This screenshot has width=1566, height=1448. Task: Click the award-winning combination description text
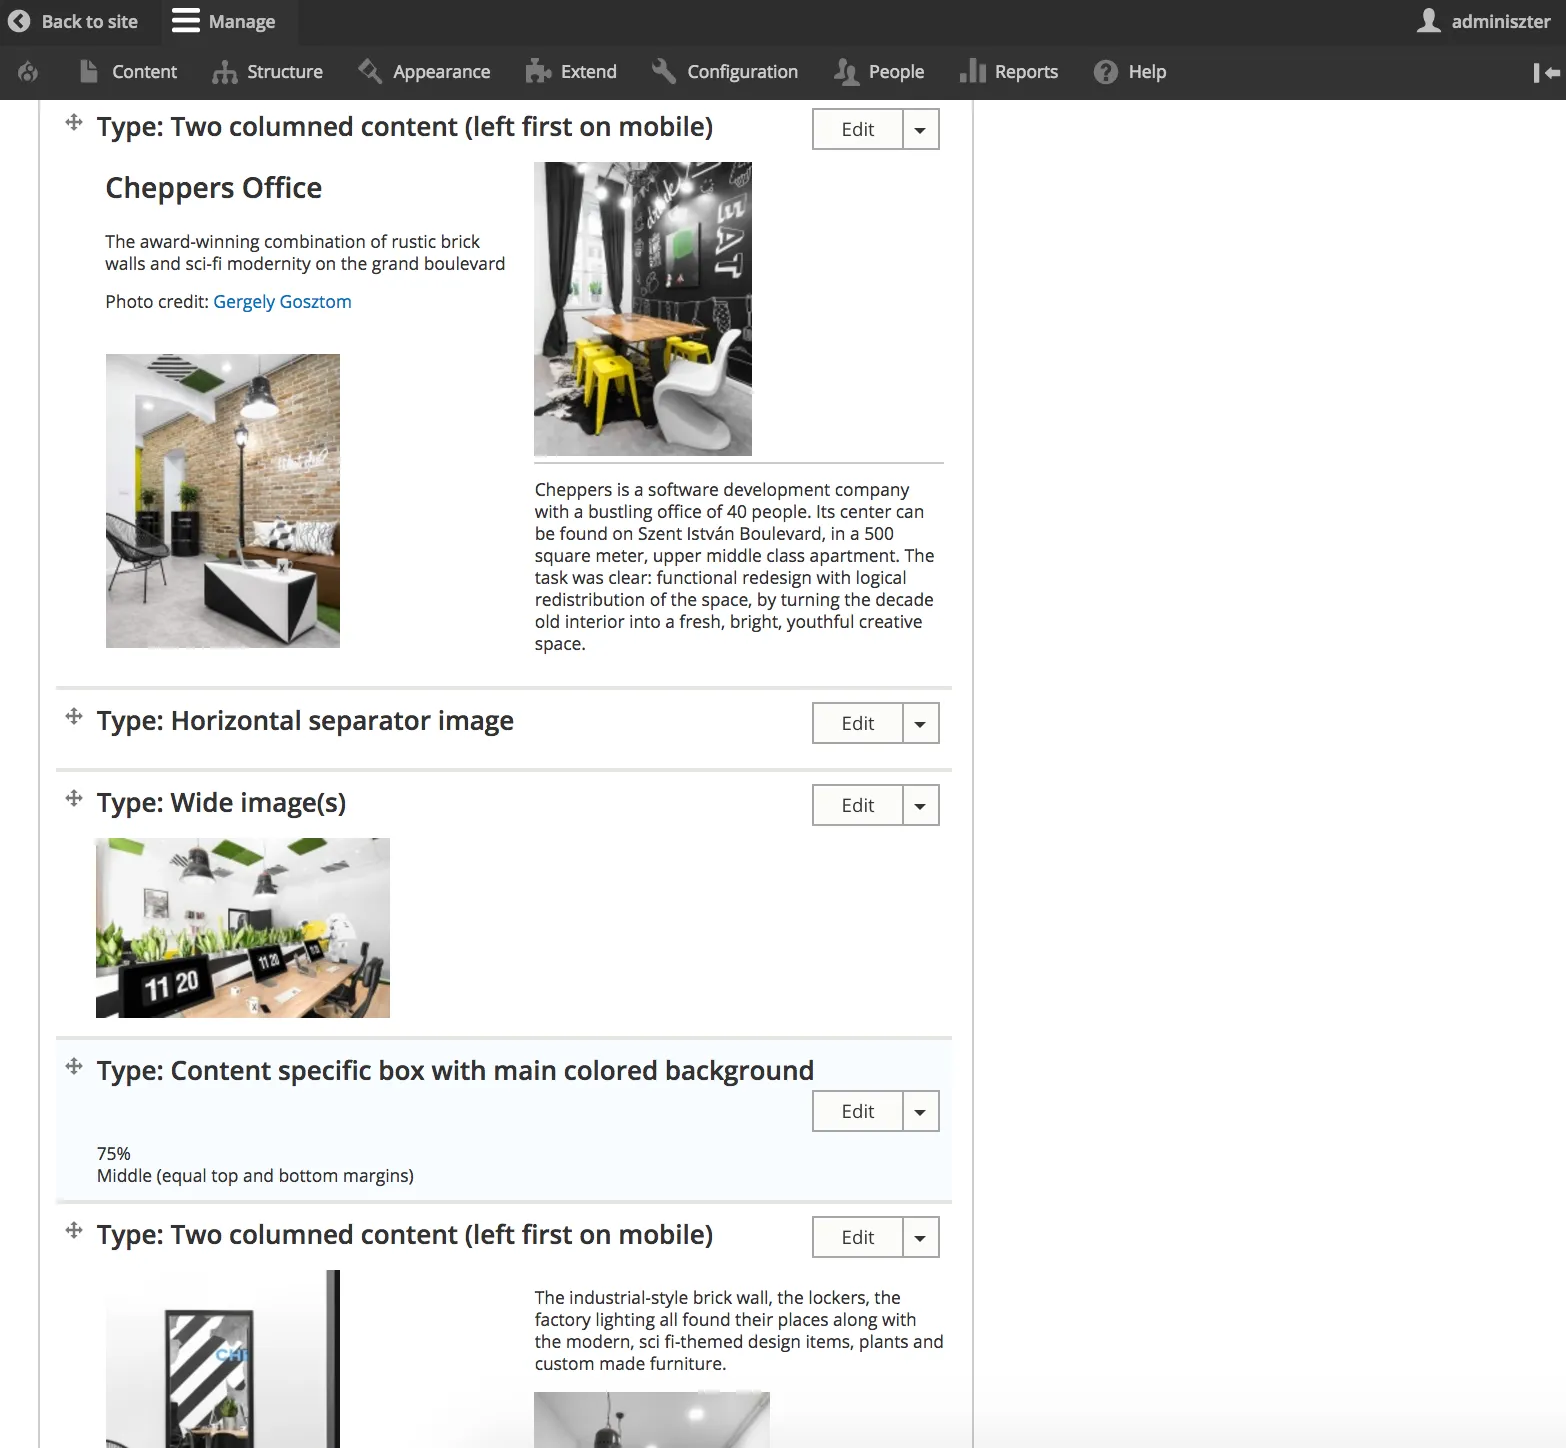click(305, 253)
